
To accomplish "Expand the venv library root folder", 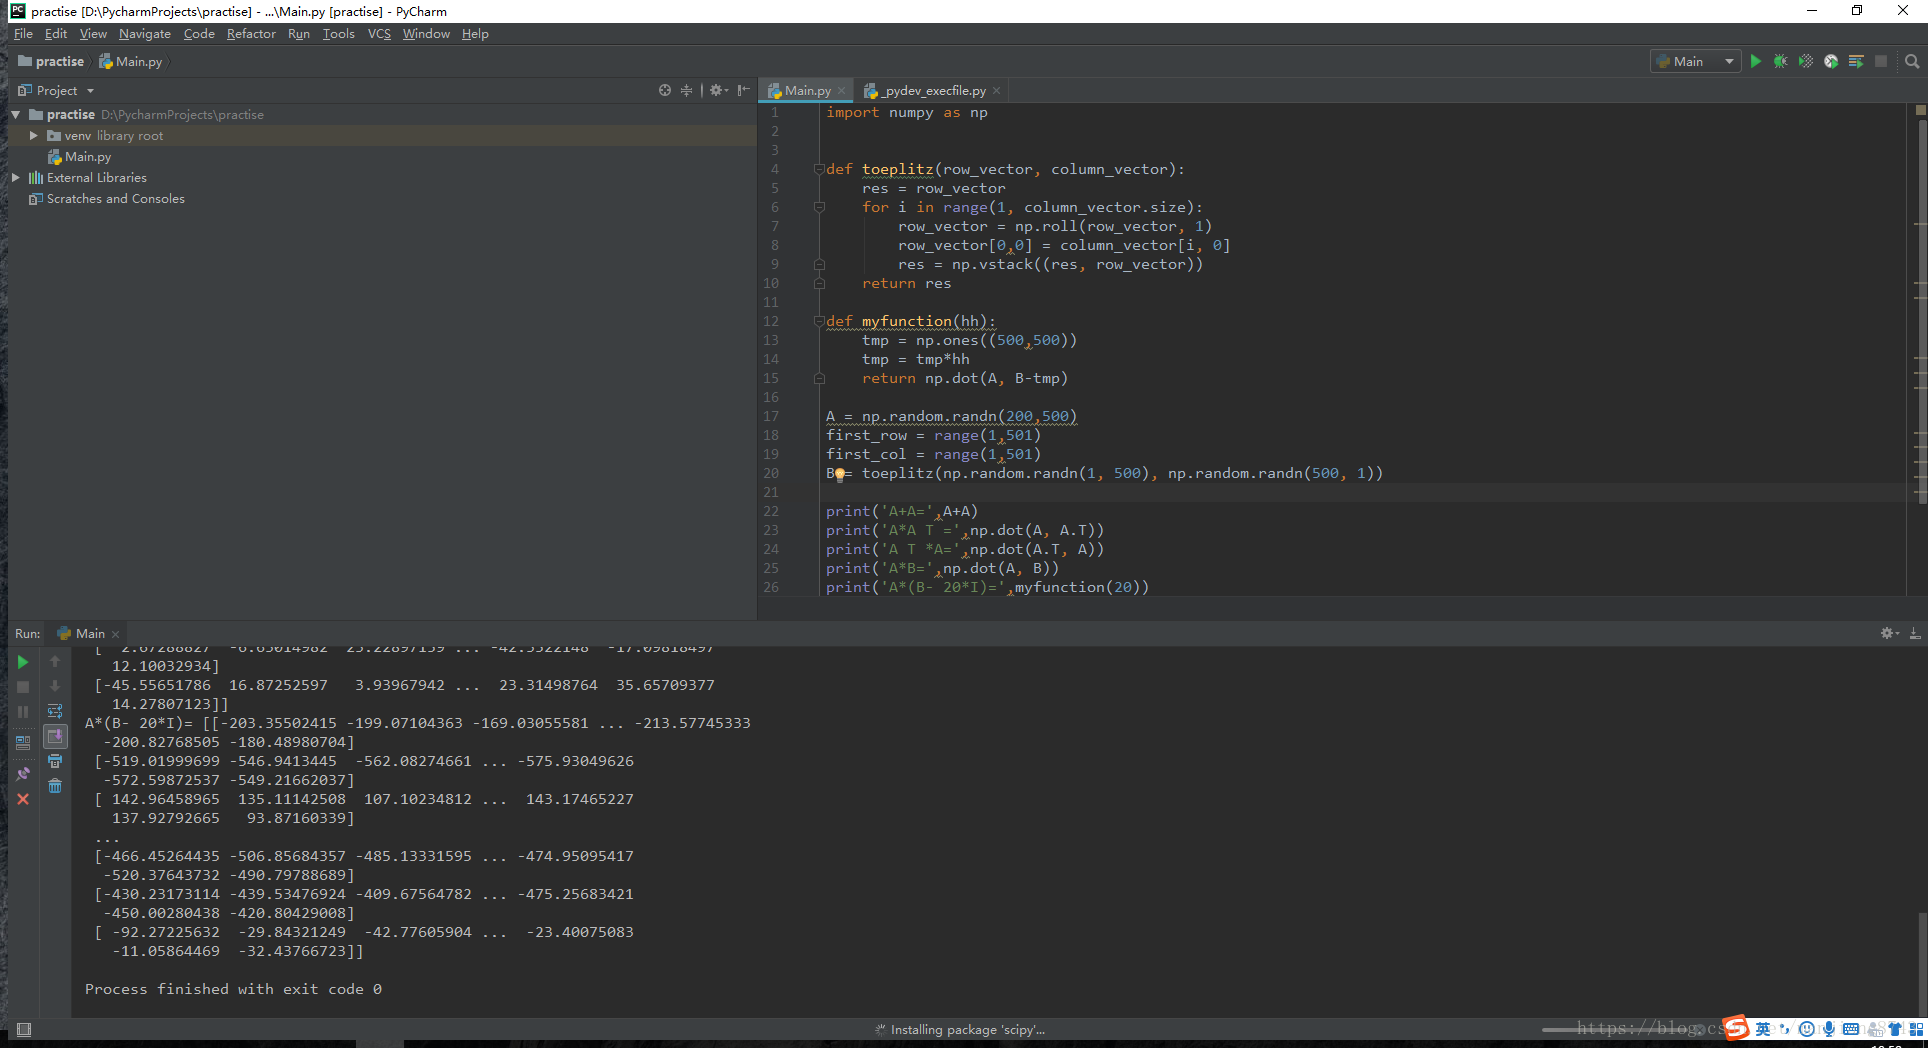I will pyautogui.click(x=34, y=136).
